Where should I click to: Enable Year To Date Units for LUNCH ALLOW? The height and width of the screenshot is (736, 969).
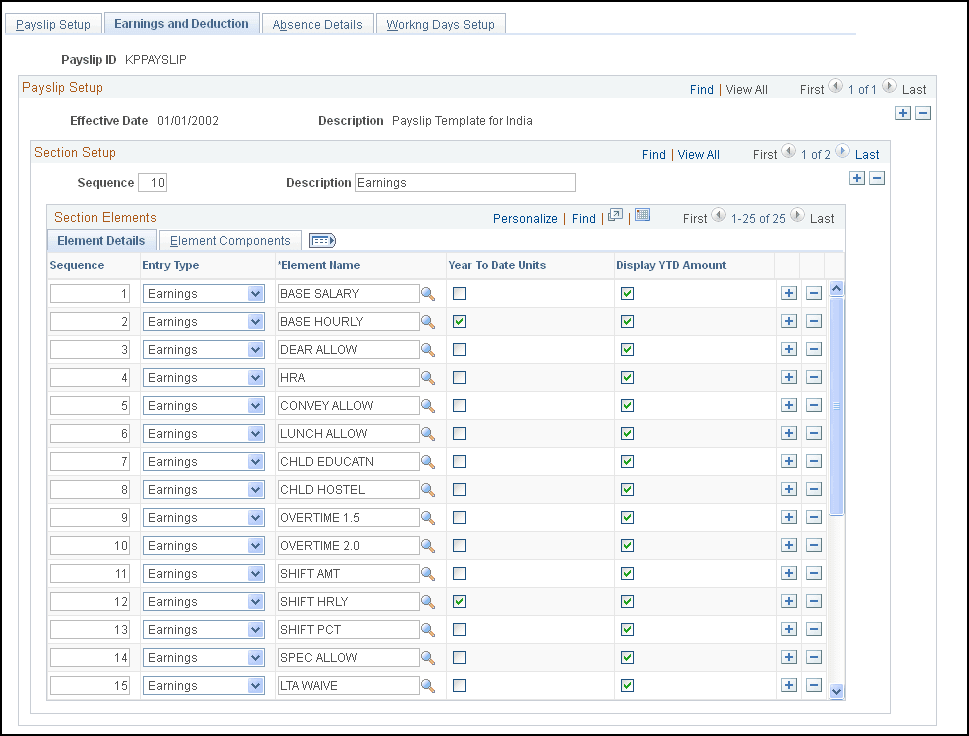click(x=459, y=434)
